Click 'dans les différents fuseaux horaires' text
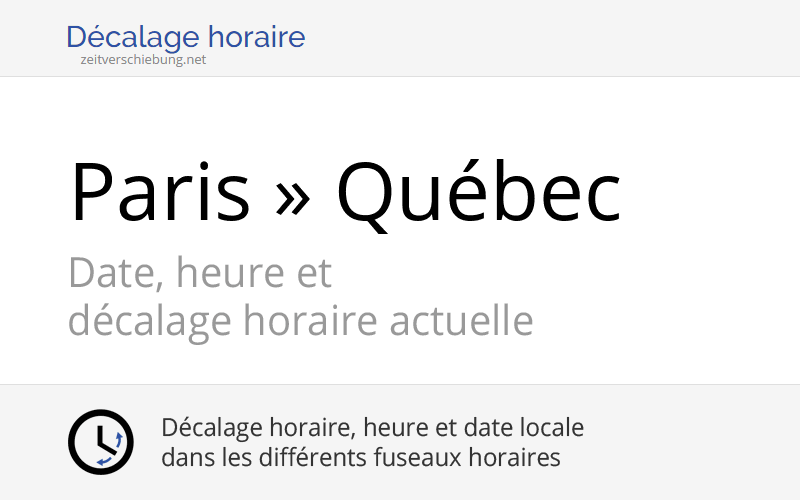Screen dimensions: 800x500 360,458
